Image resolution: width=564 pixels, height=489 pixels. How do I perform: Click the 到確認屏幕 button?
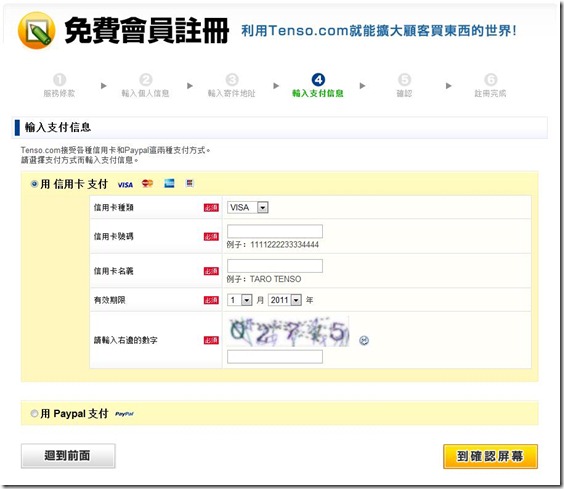pyautogui.click(x=490, y=456)
